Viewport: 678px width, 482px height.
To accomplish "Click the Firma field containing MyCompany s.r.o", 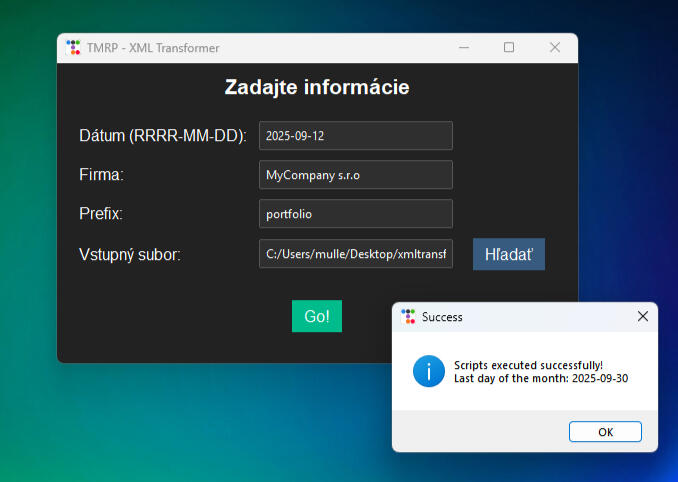I will click(x=355, y=175).
